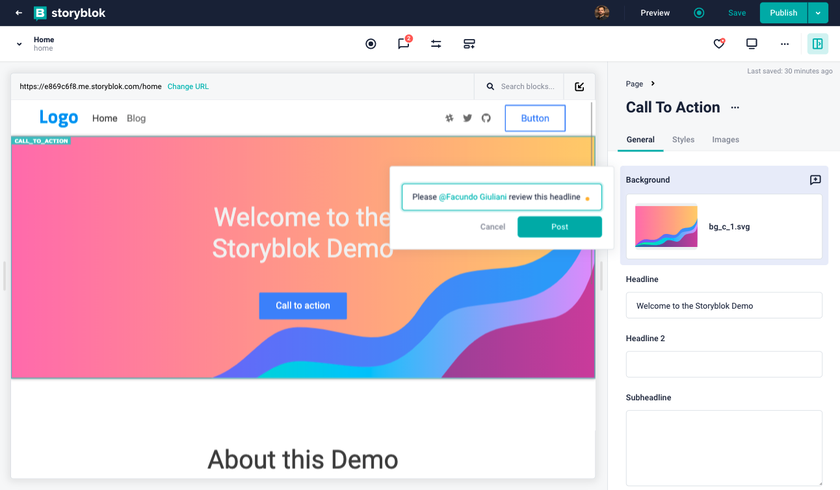Screen dimensions: 840x490
Task: Click the GitHub icon in preview navbar
Action: pos(486,118)
